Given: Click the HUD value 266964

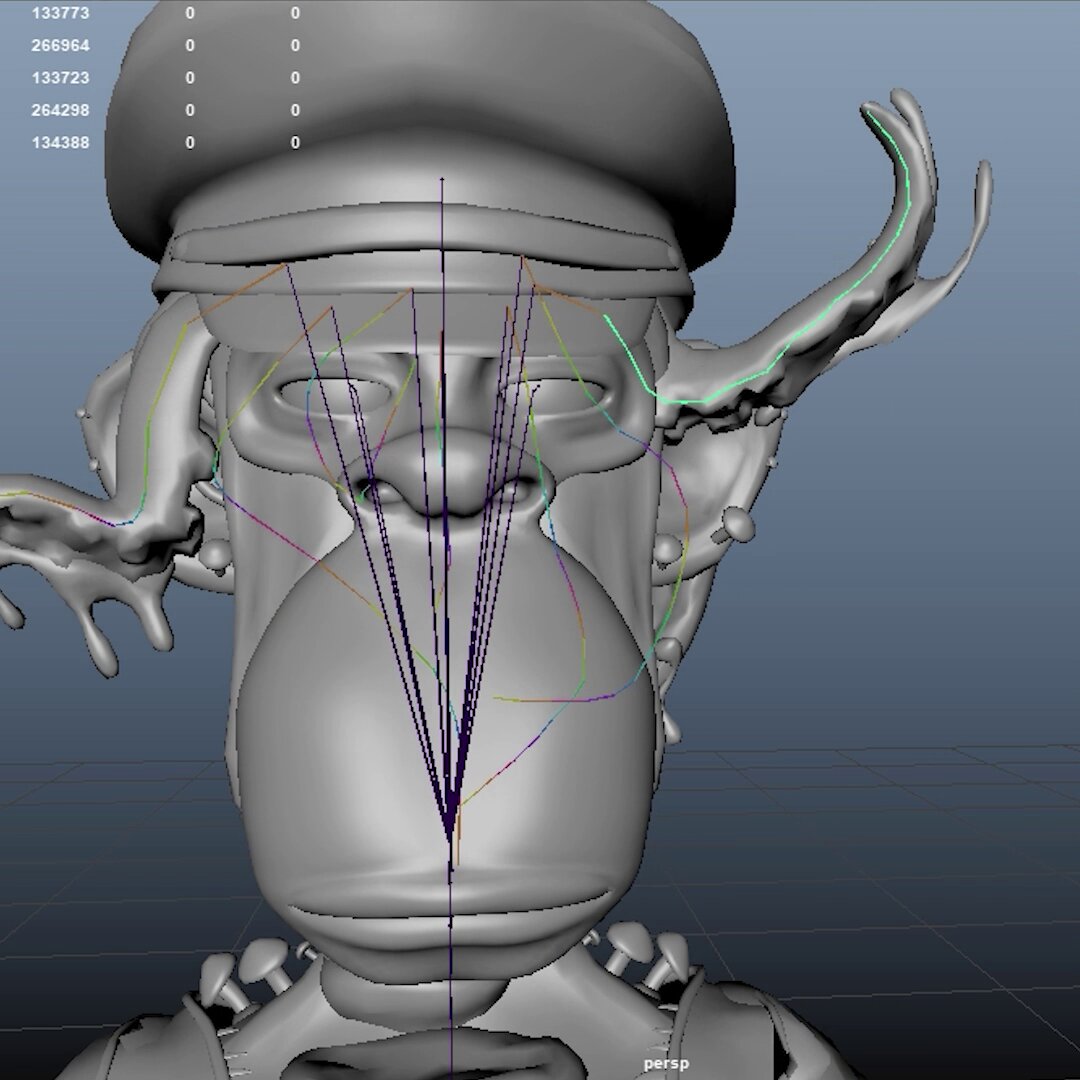Looking at the screenshot, I should 61,45.
